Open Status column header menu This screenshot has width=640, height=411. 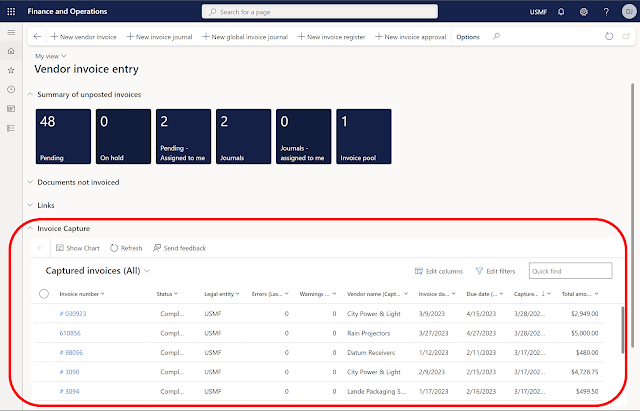tap(167, 294)
